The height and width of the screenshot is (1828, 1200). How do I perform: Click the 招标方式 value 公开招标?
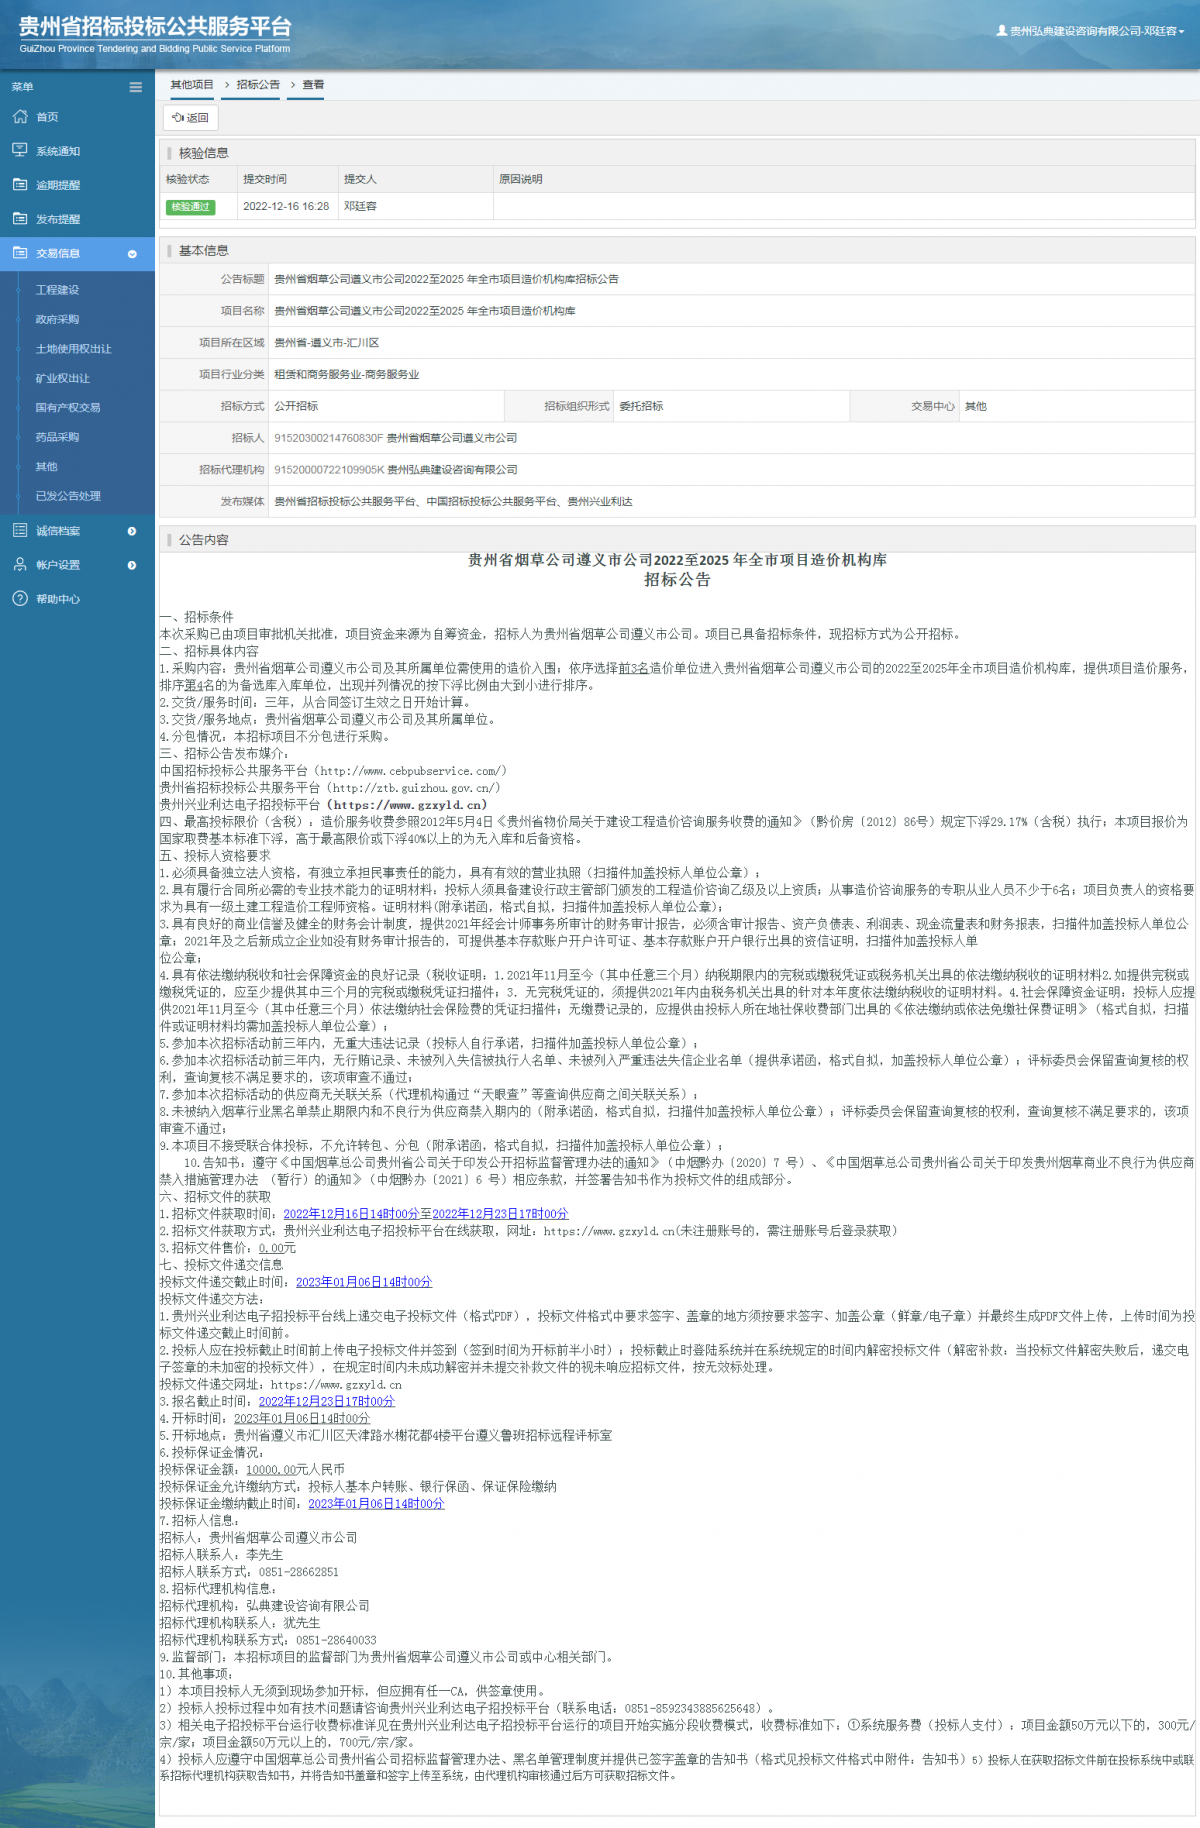tap(296, 406)
